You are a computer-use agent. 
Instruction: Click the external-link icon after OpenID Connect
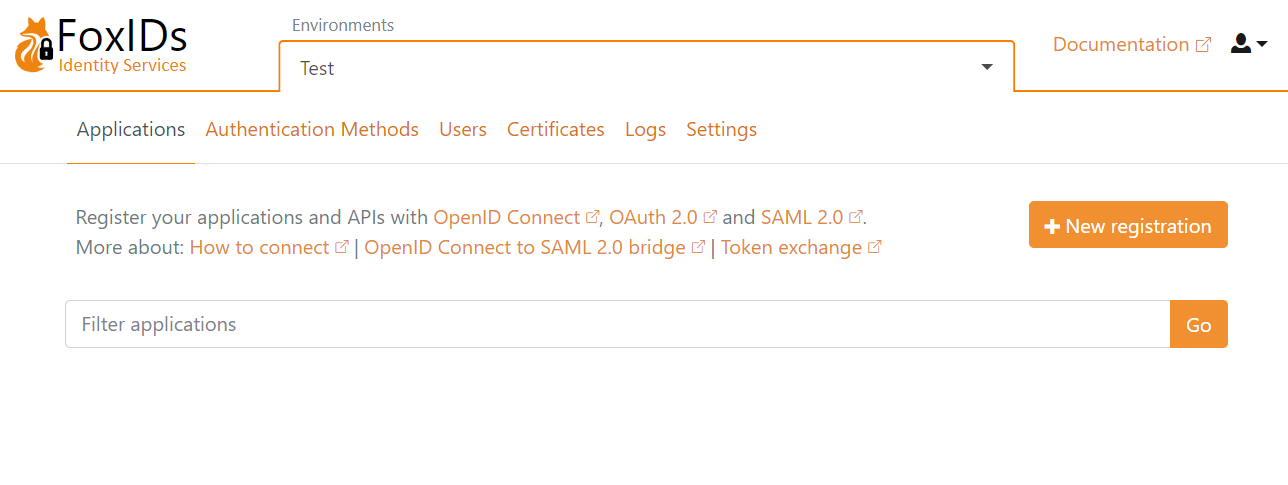[x=592, y=217]
